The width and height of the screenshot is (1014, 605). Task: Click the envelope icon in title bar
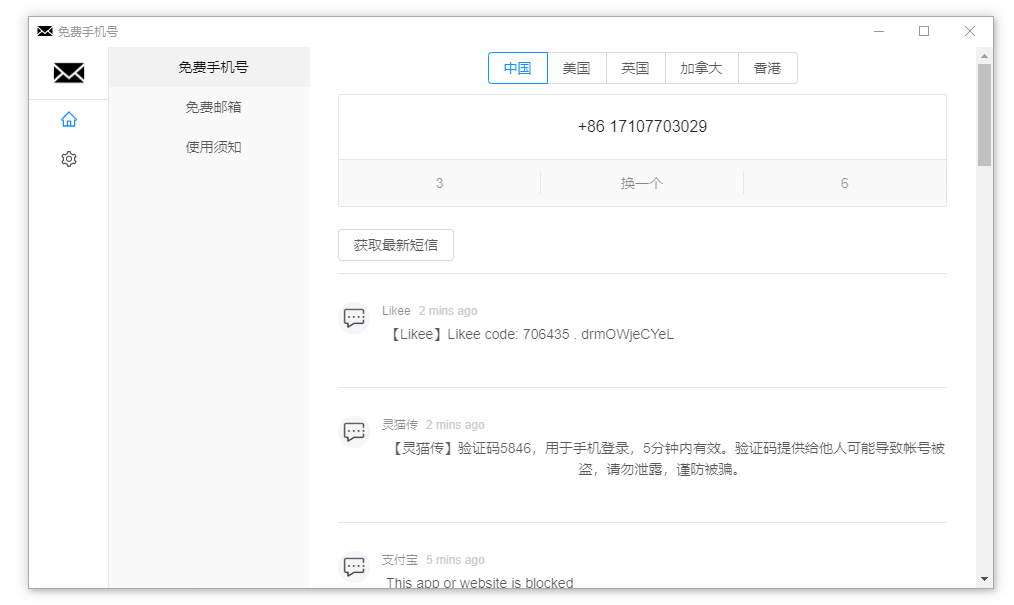point(45,31)
